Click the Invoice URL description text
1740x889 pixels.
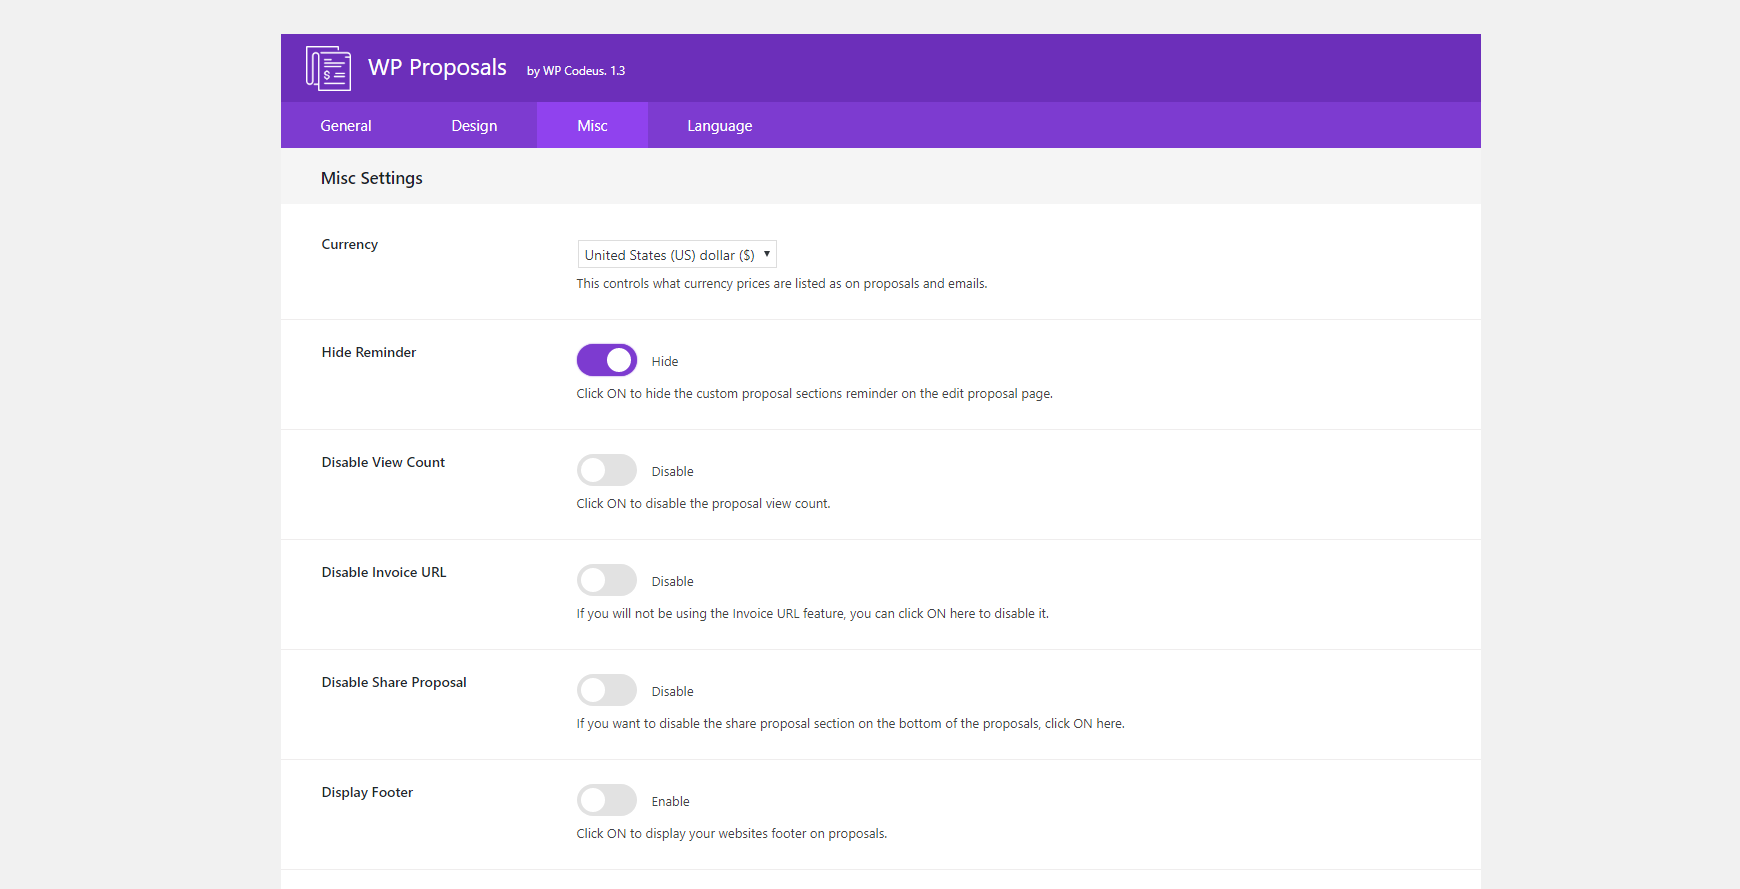pos(813,614)
